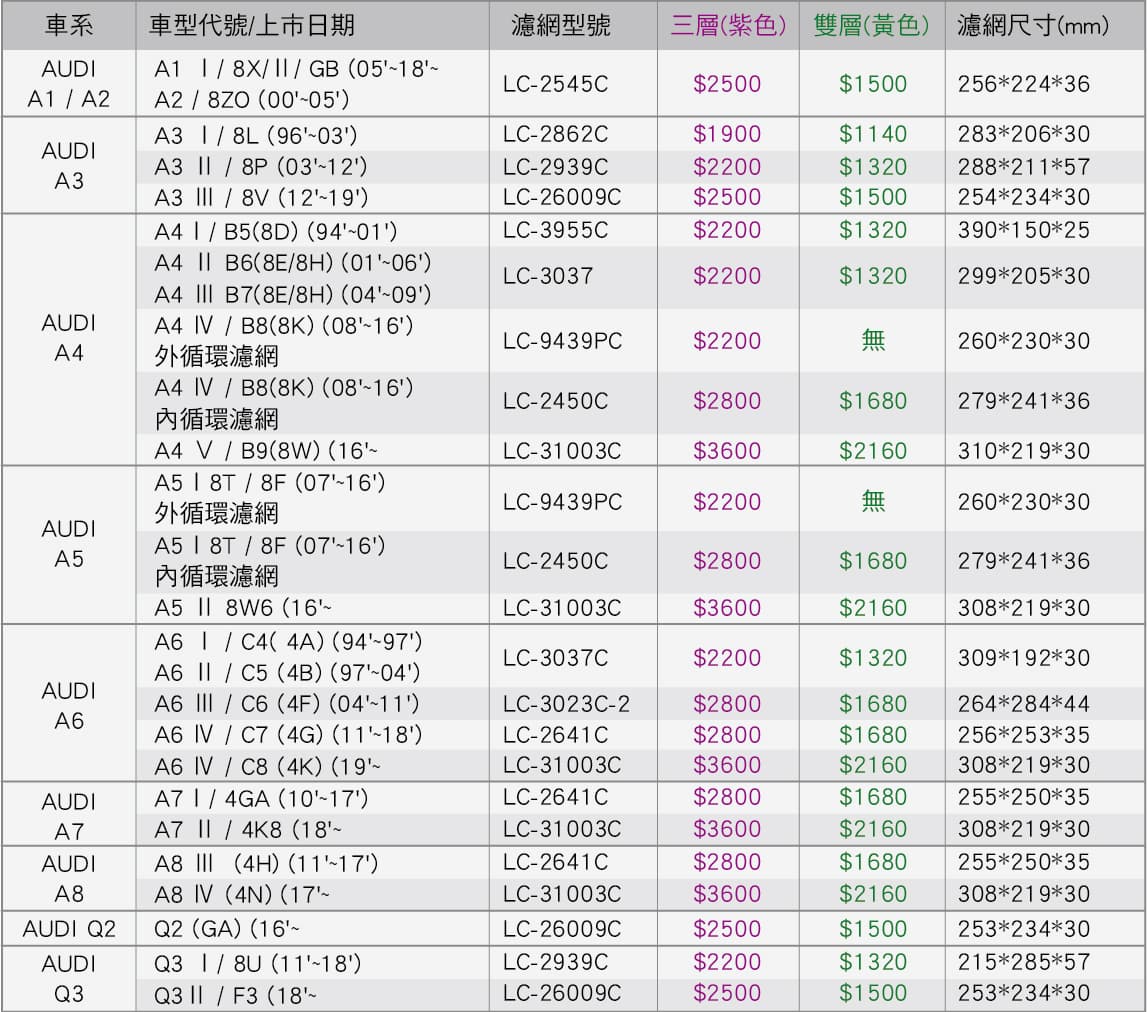The height and width of the screenshot is (1012, 1147).
Task: Select the AUDI A3 series cell
Action: pyautogui.click(x=69, y=166)
